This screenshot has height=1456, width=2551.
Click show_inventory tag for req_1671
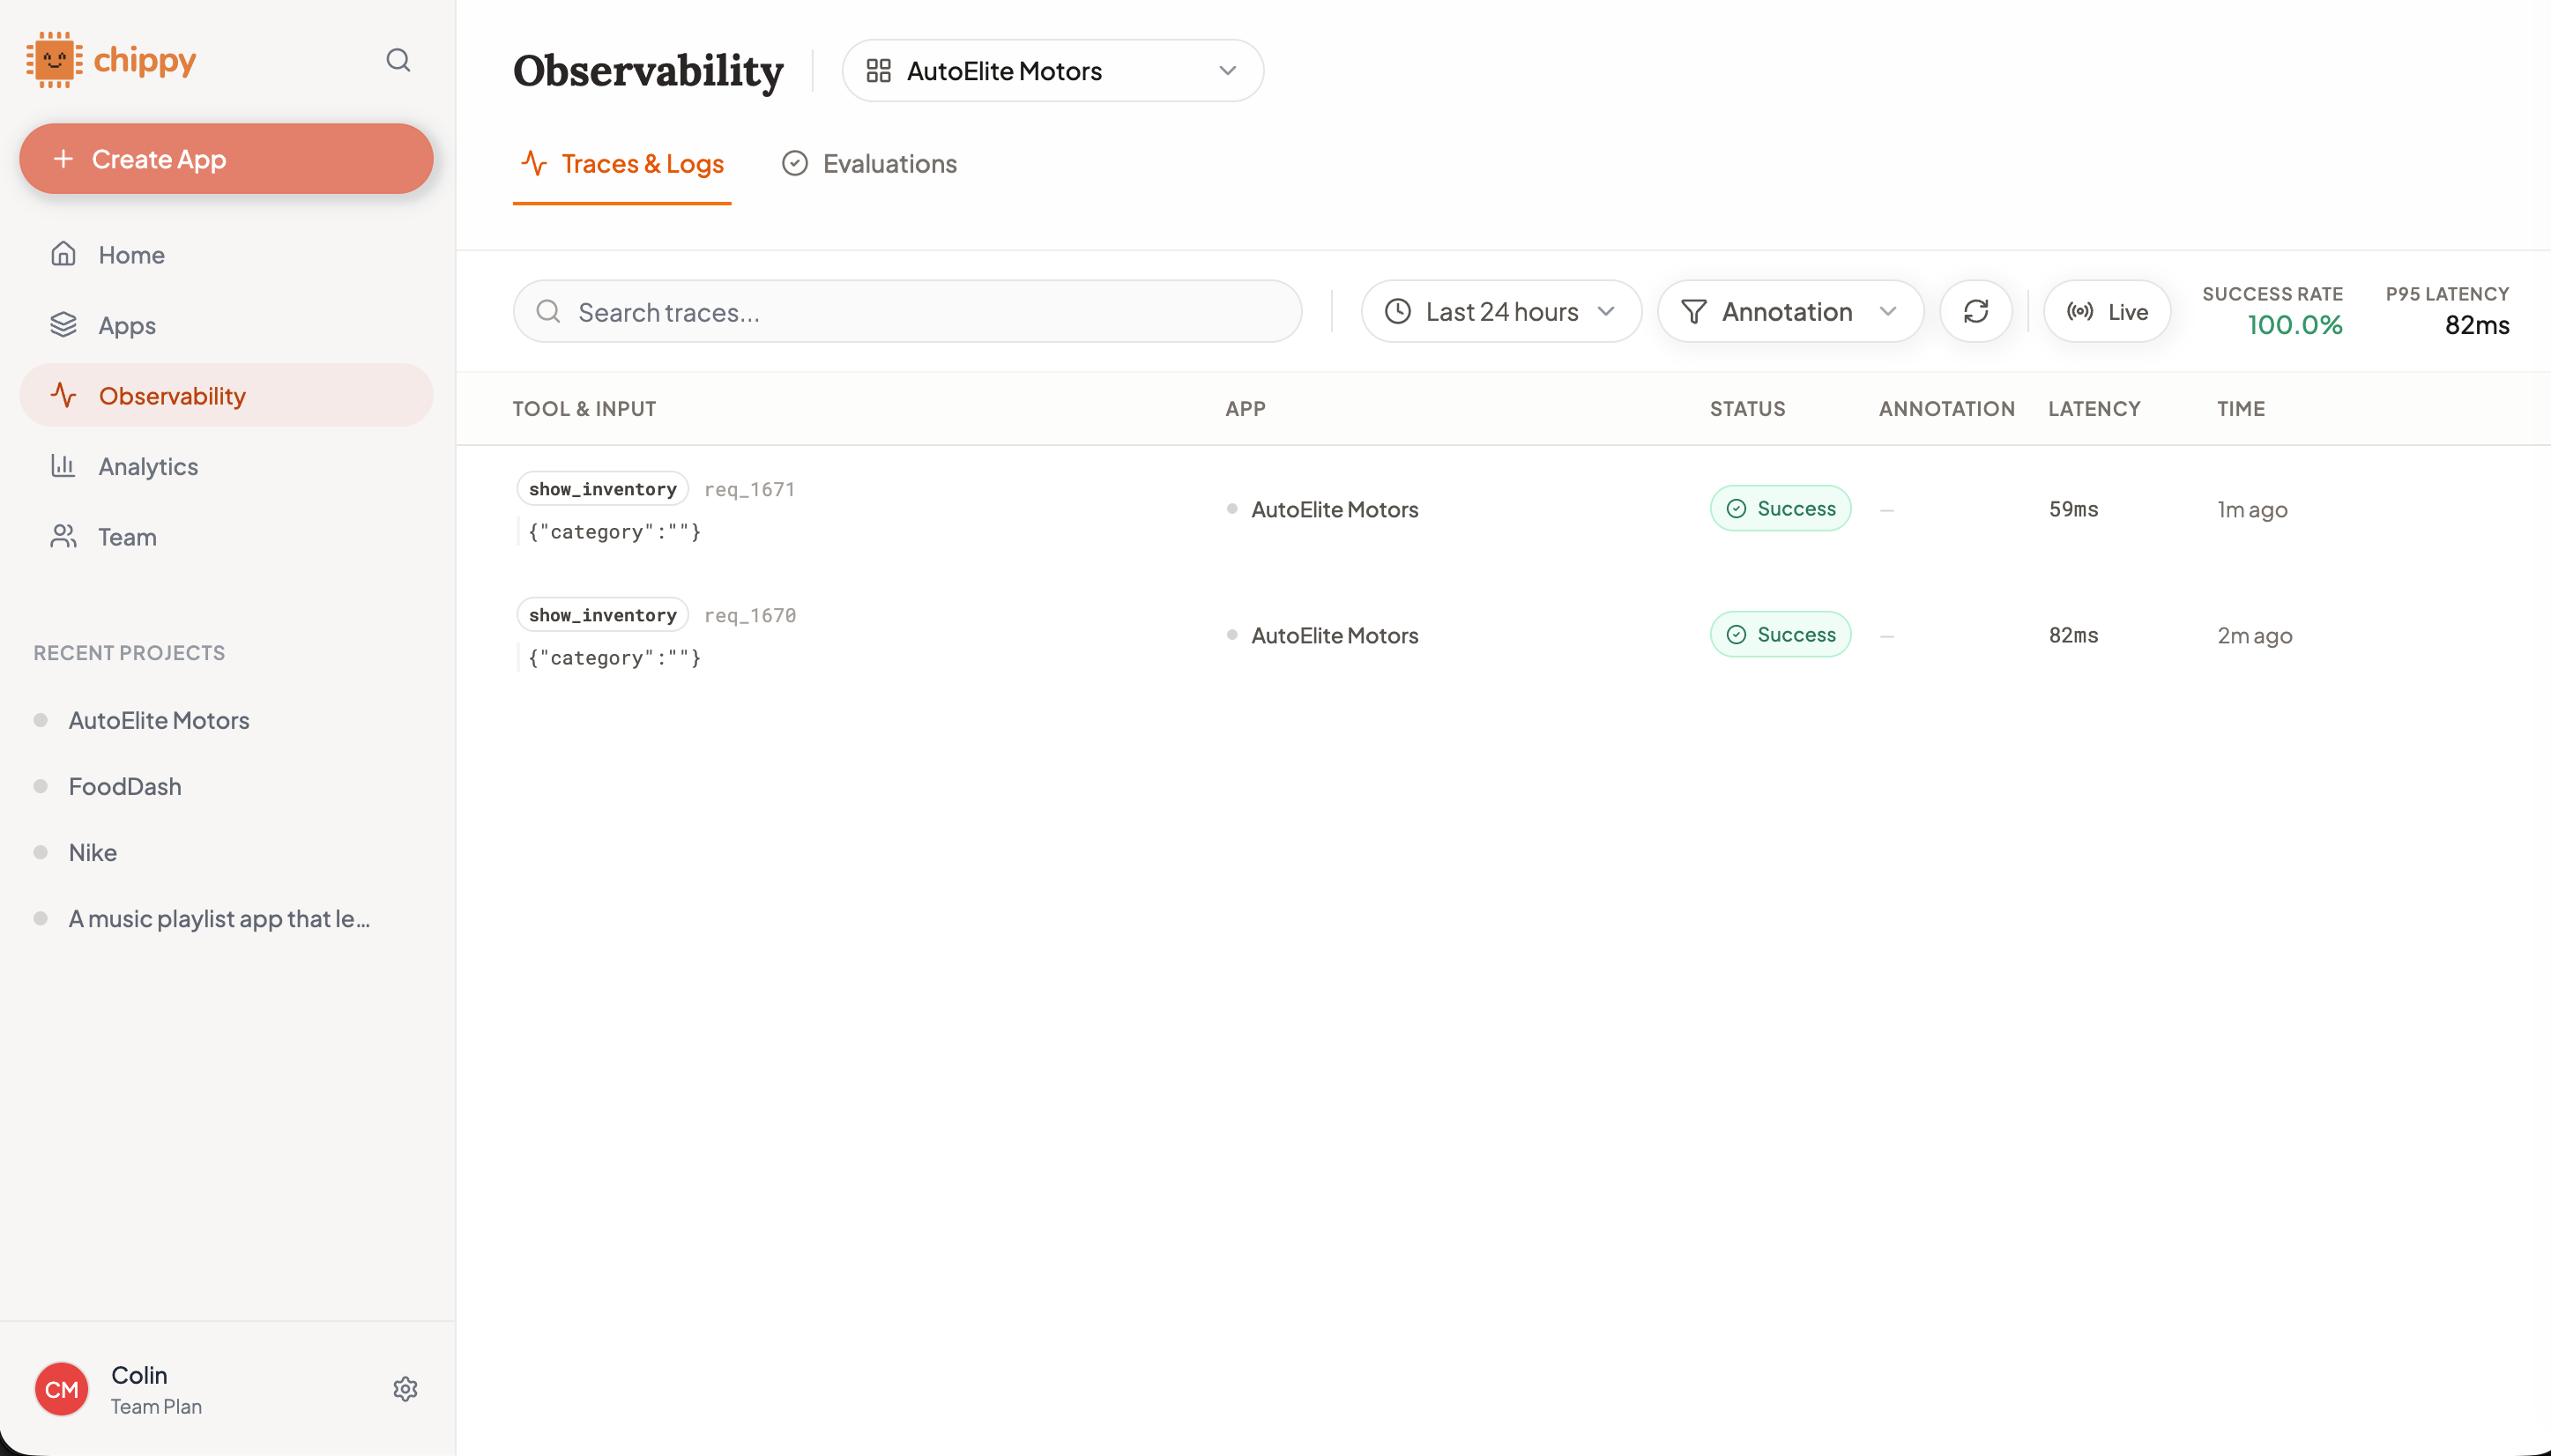pyautogui.click(x=602, y=489)
